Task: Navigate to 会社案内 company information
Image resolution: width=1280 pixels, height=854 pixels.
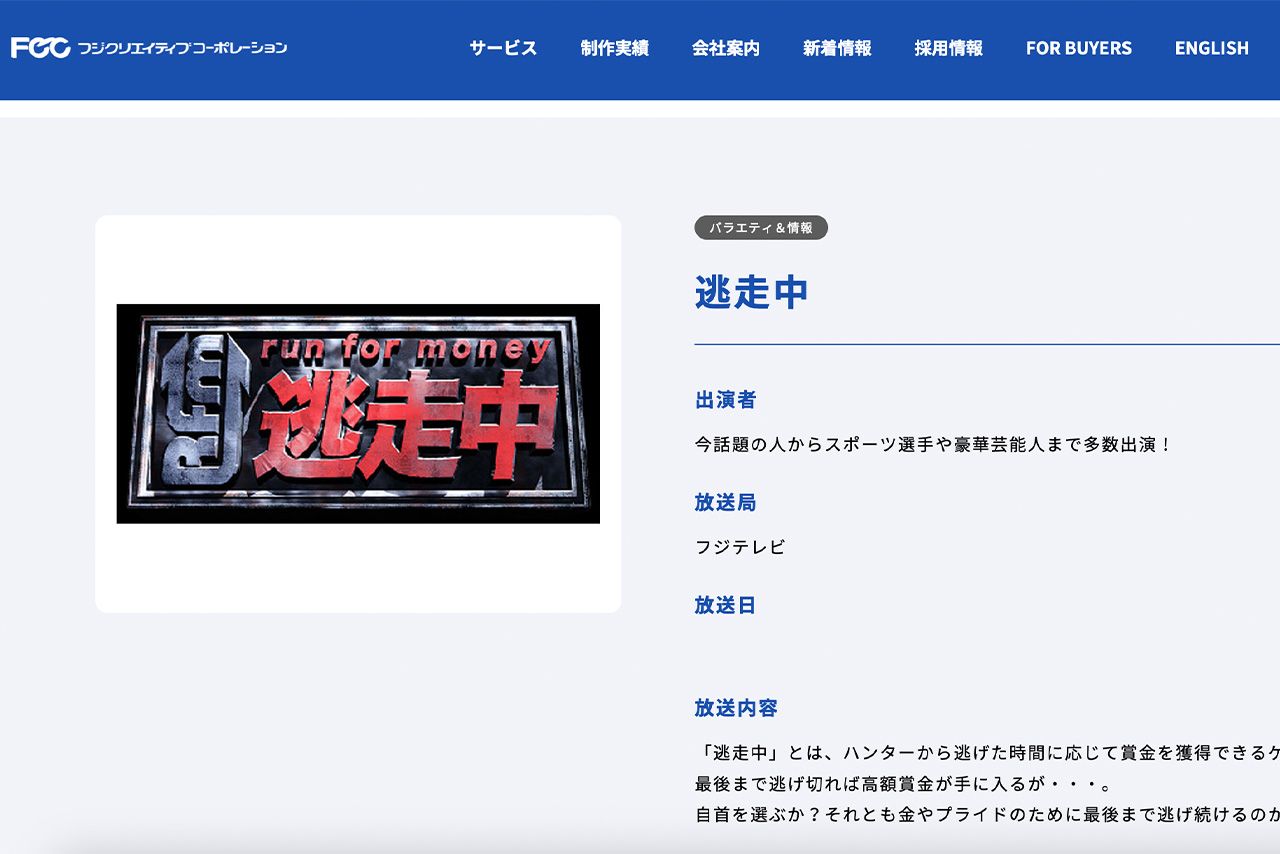Action: pos(726,48)
